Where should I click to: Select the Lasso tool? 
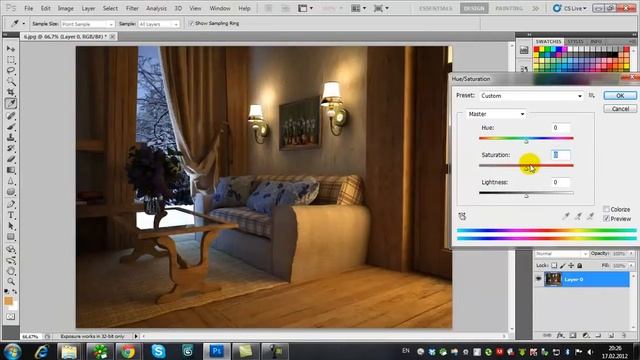(x=11, y=70)
